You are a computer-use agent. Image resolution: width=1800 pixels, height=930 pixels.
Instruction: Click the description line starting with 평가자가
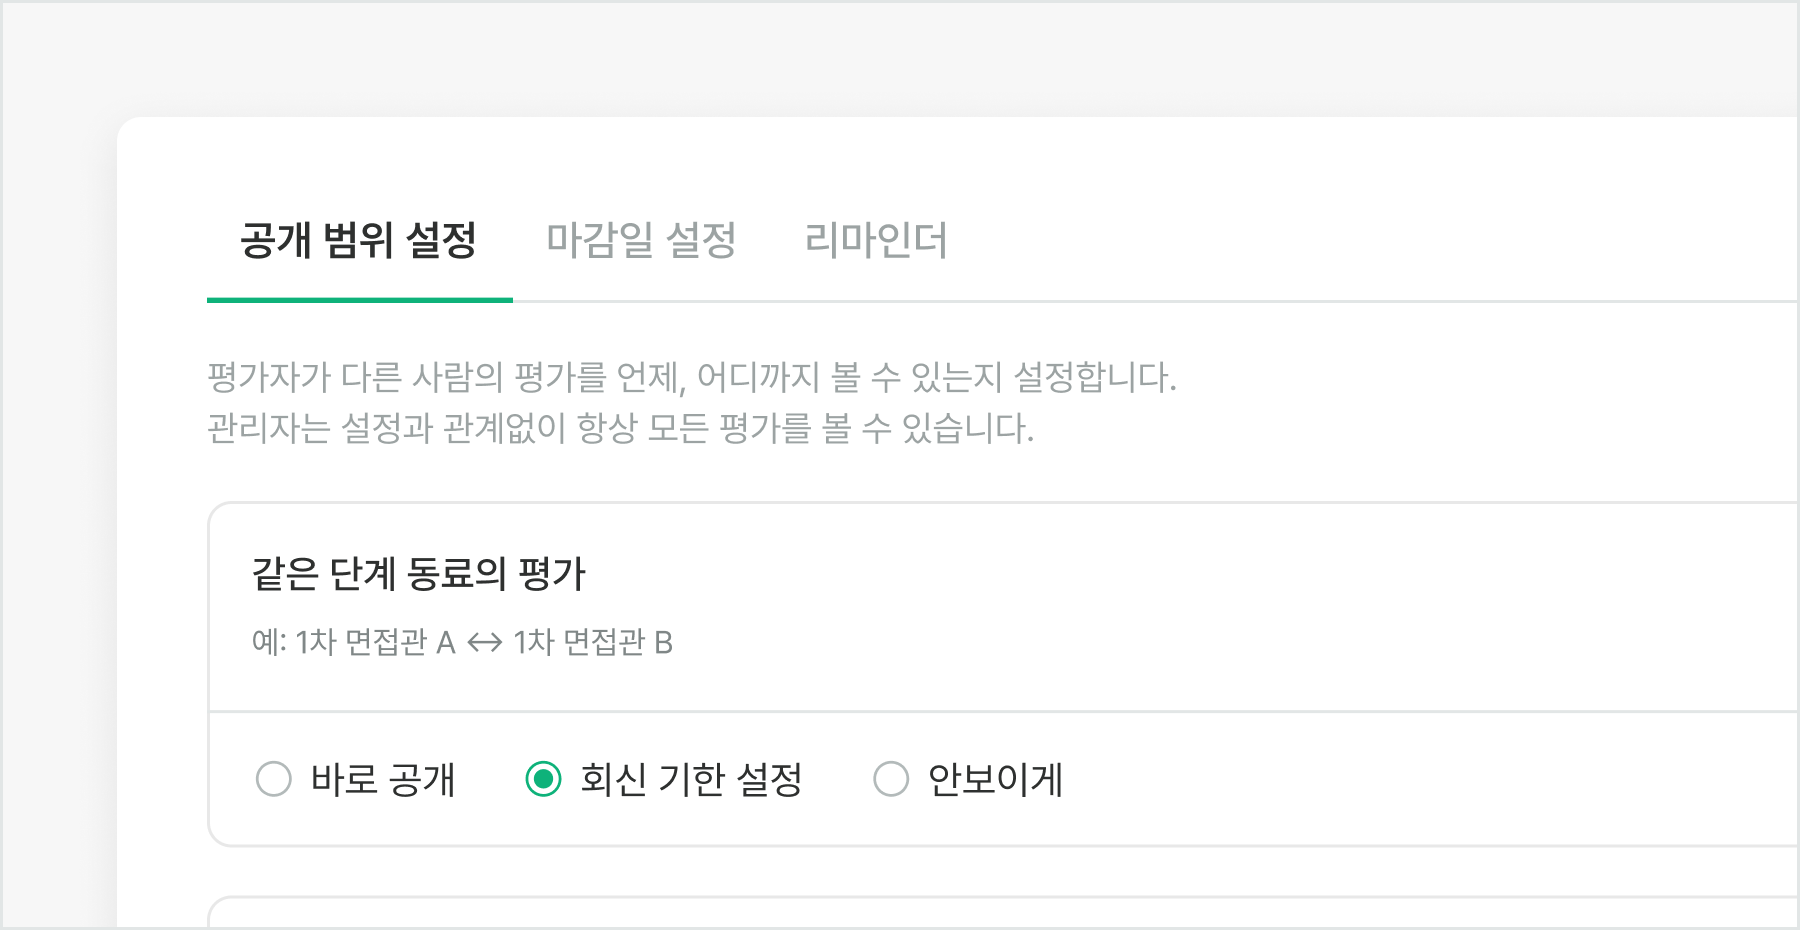[691, 378]
